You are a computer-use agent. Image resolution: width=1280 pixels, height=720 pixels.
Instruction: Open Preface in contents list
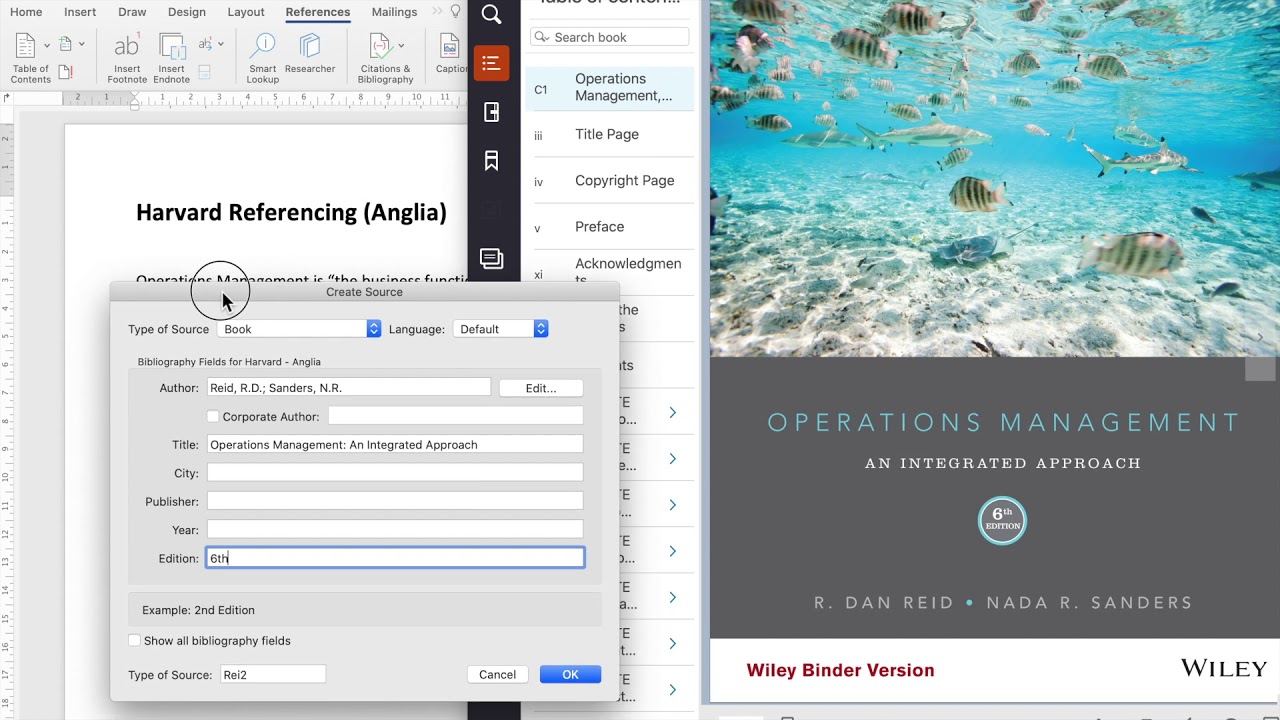click(610, 227)
